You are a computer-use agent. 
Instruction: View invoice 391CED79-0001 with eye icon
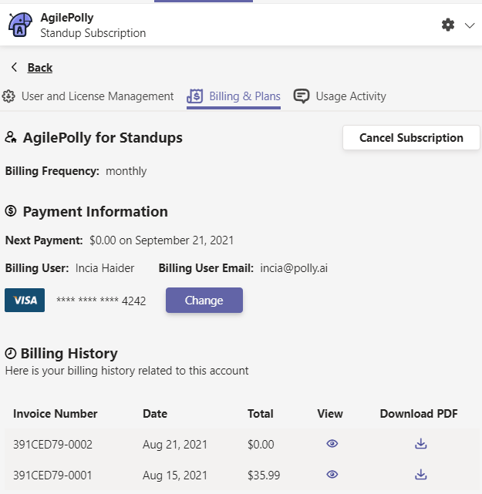pyautogui.click(x=332, y=474)
